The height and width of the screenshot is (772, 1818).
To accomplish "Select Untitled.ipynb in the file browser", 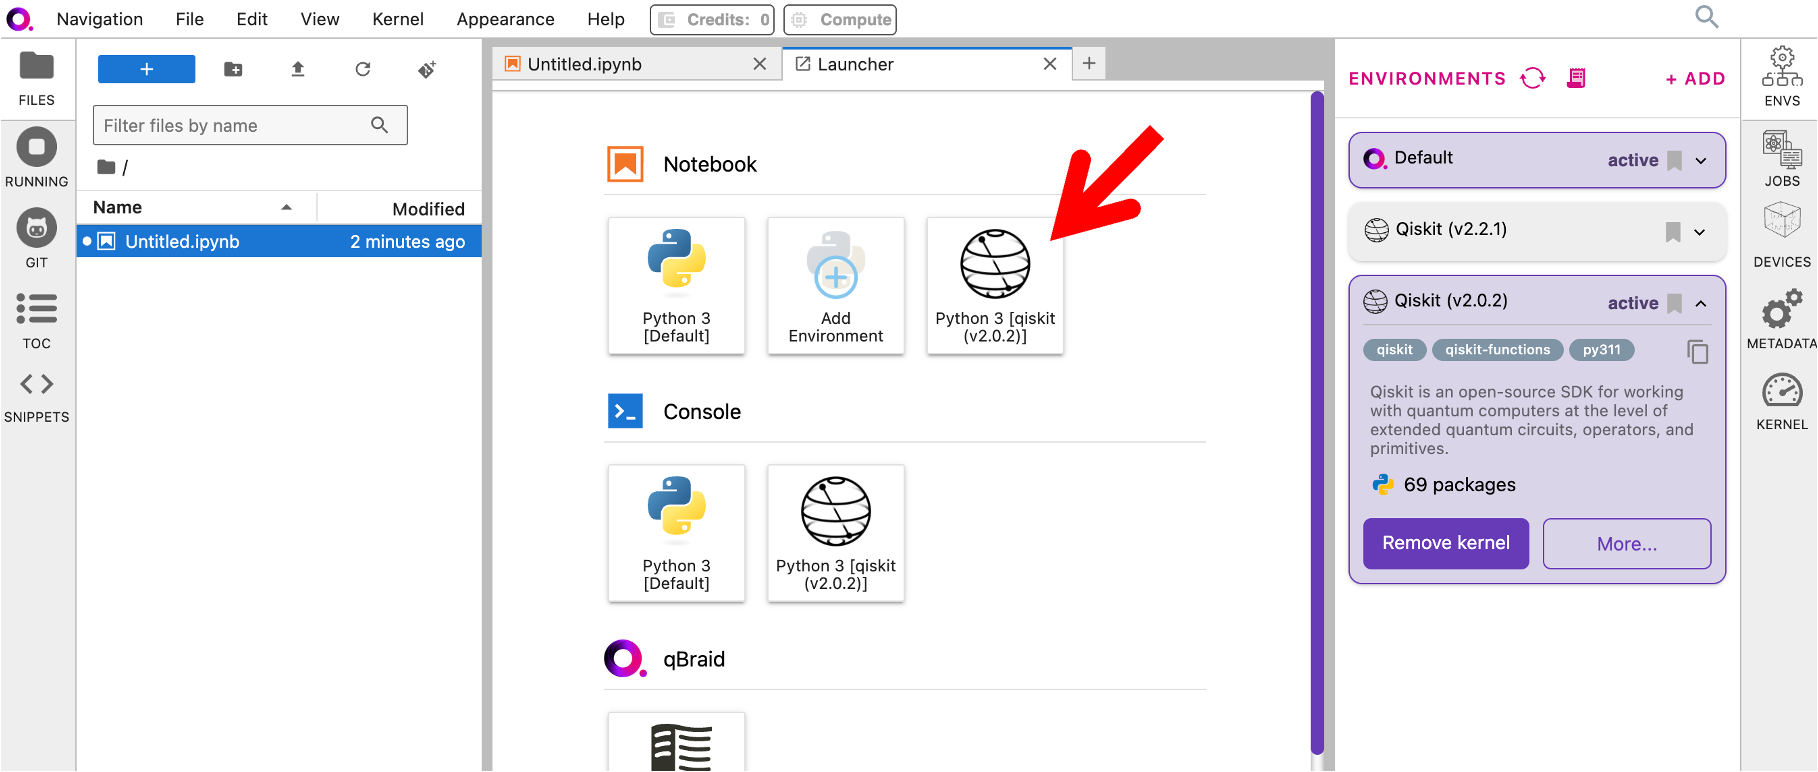I will 280,241.
